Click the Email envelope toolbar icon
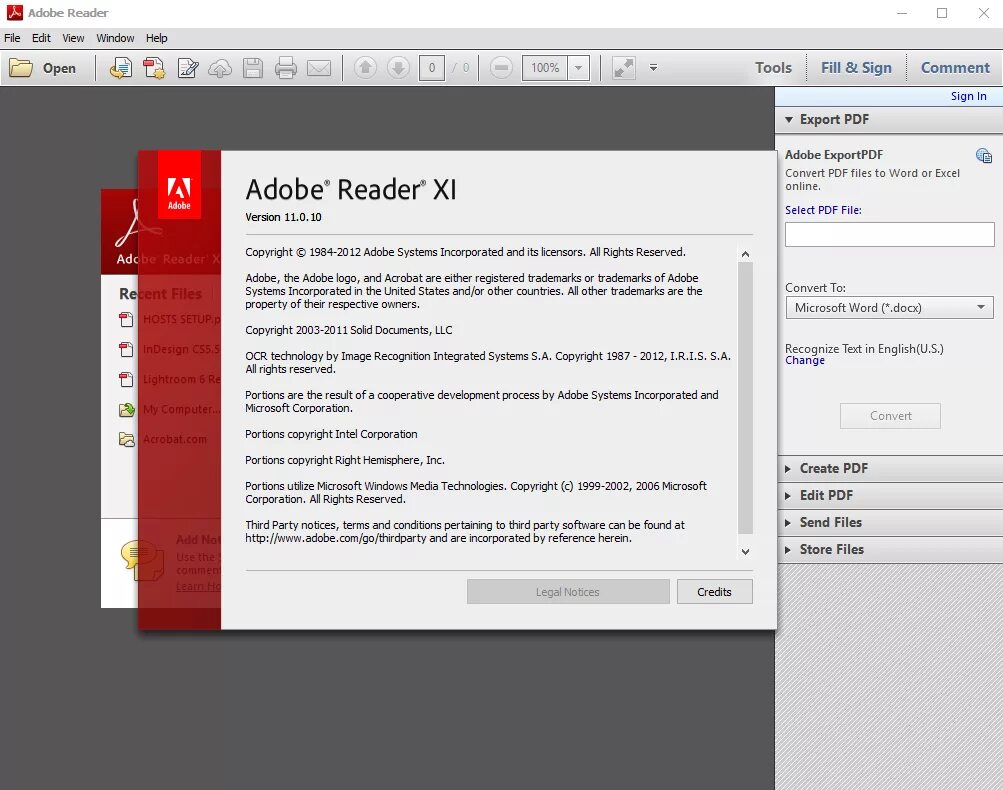 click(319, 68)
